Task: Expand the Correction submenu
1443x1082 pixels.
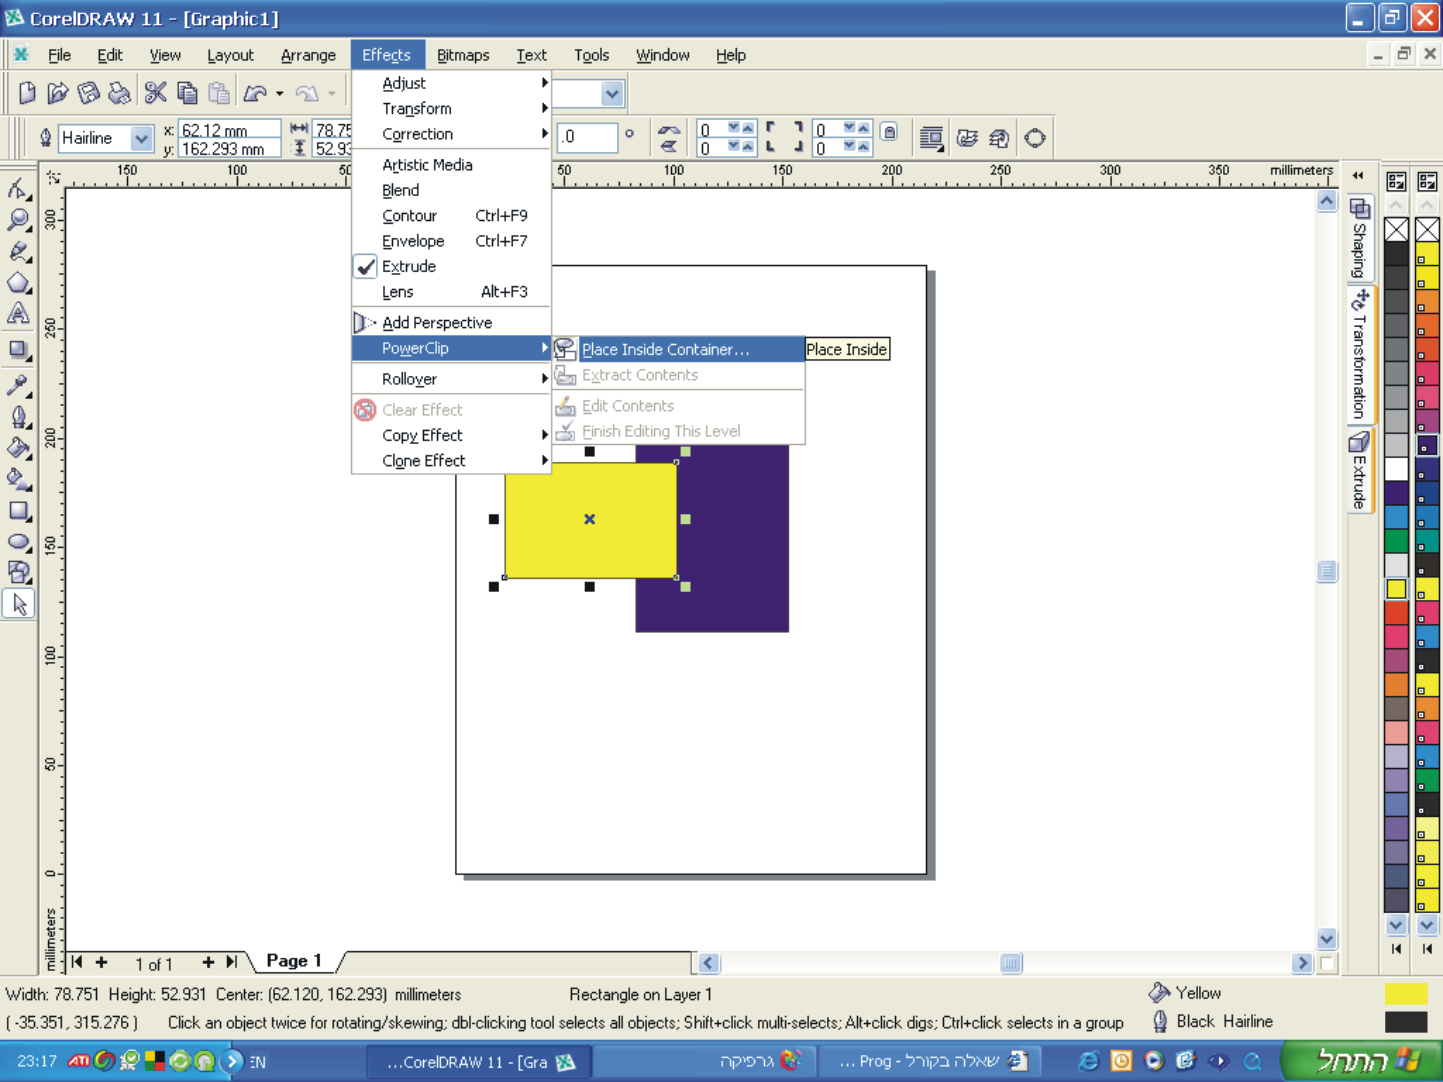Action: coord(452,134)
